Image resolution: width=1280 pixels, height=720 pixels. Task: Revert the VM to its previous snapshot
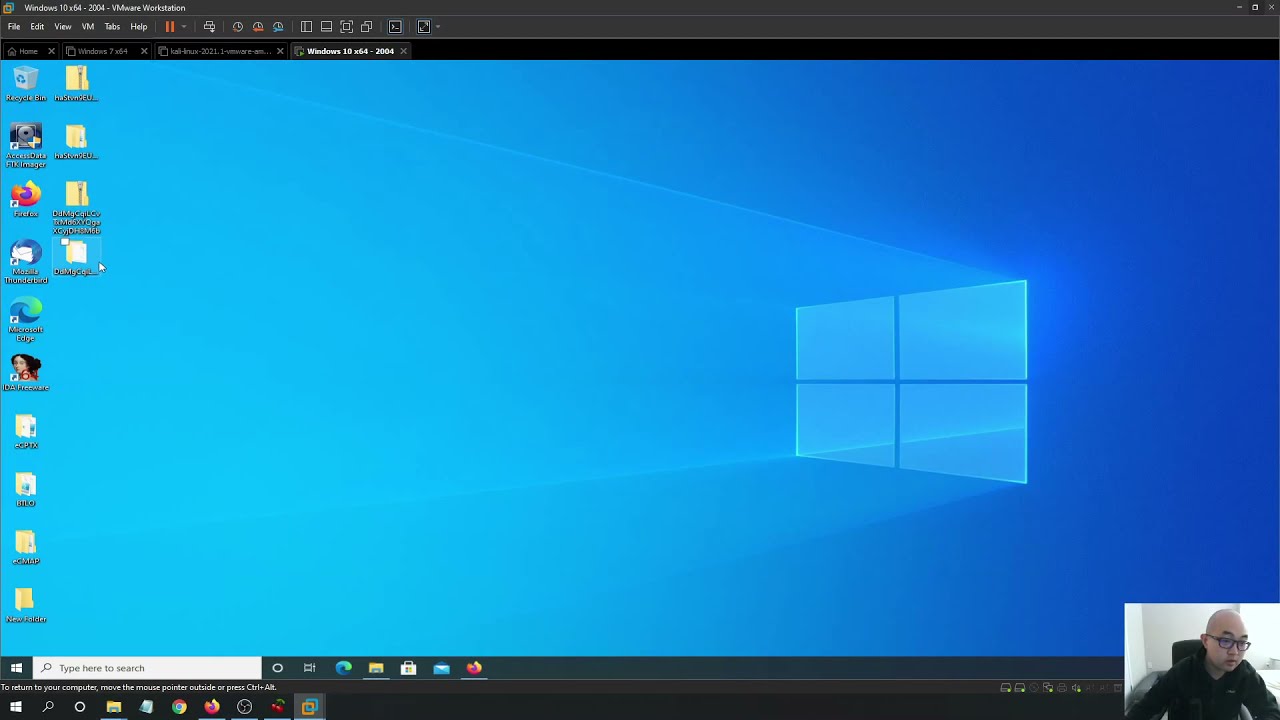[x=258, y=27]
